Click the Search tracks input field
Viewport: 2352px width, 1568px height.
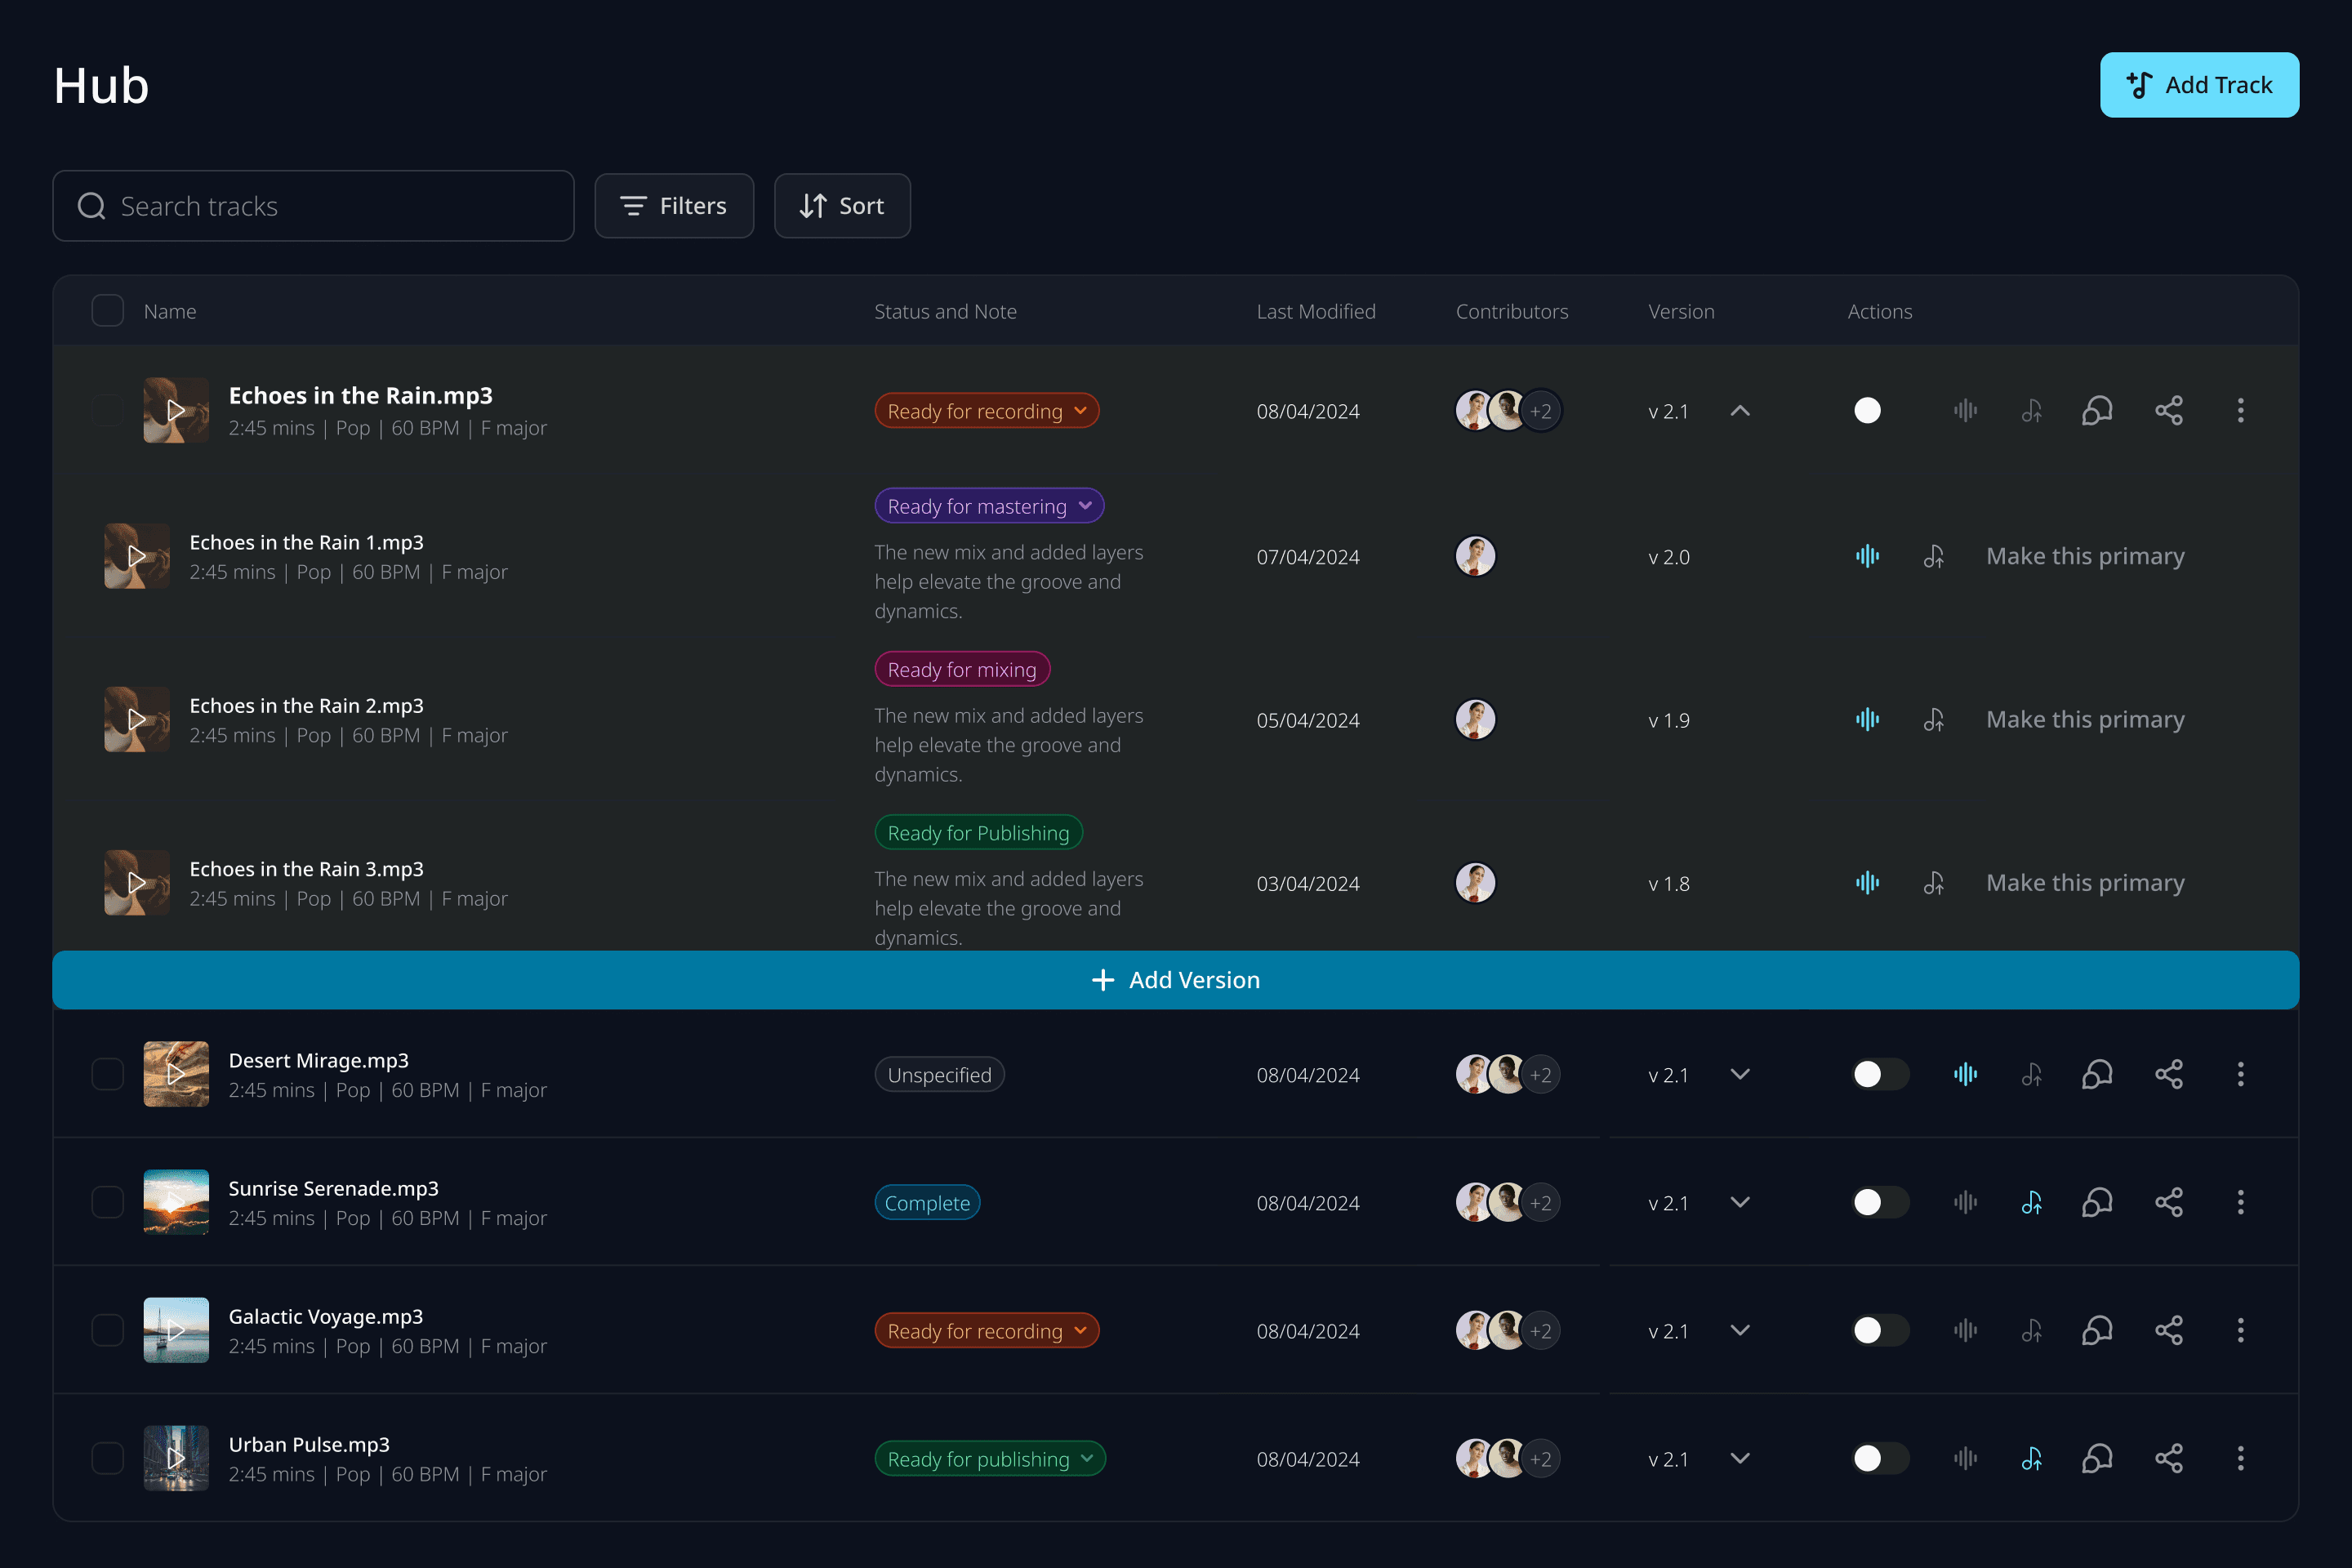tap(314, 206)
